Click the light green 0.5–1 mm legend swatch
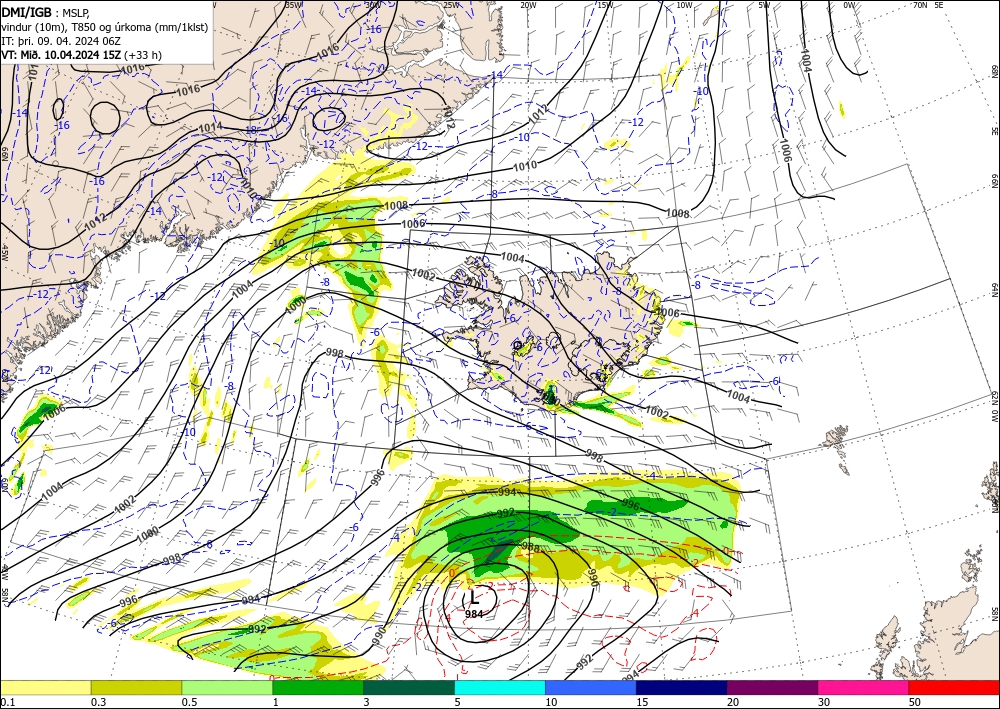Screen dimensions: 1000x709 (227, 687)
